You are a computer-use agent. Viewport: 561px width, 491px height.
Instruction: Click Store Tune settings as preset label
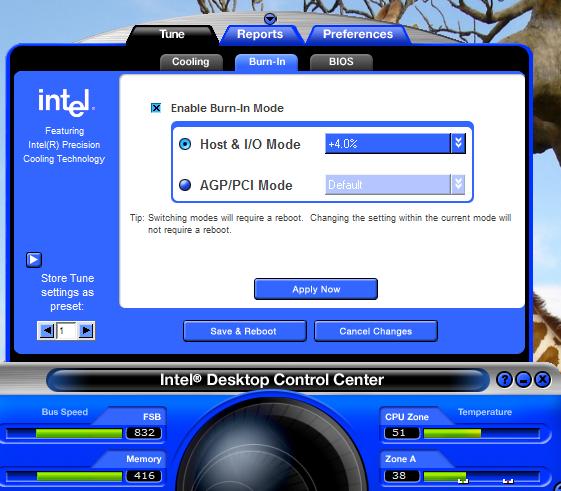[x=67, y=292]
